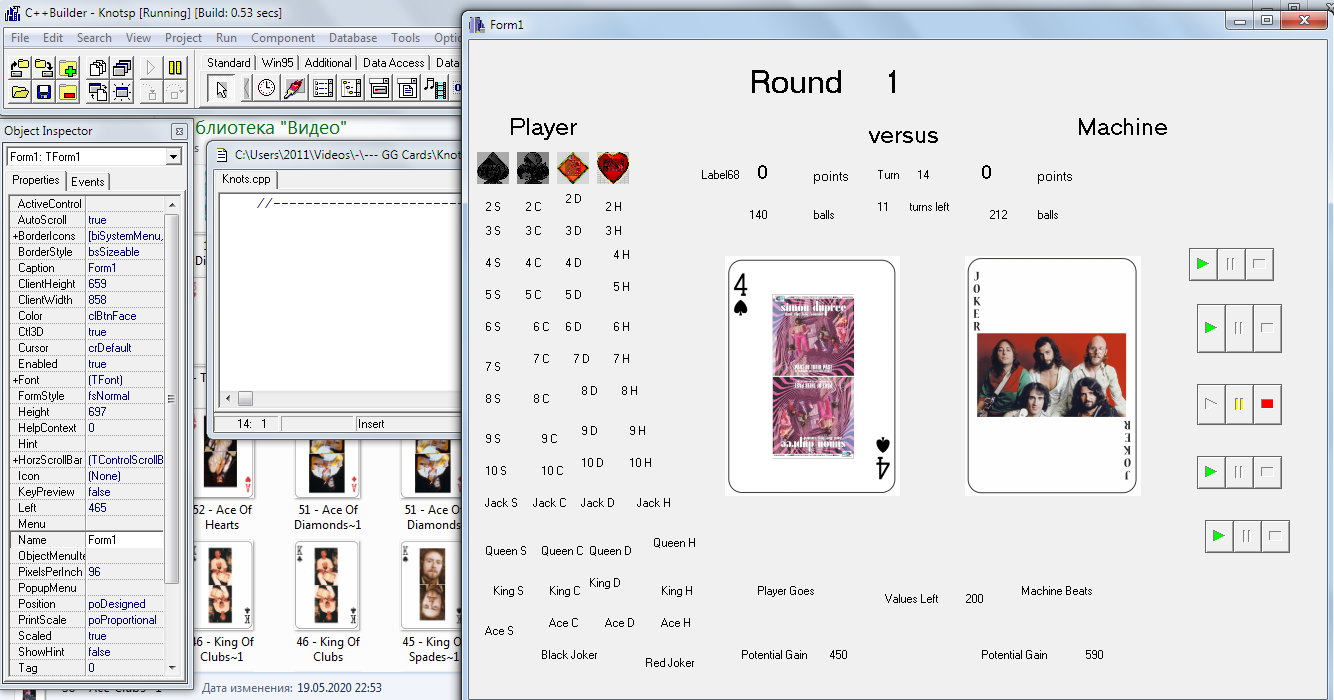Click the 'Red Joker' label
The height and width of the screenshot is (700, 1334).
(670, 663)
